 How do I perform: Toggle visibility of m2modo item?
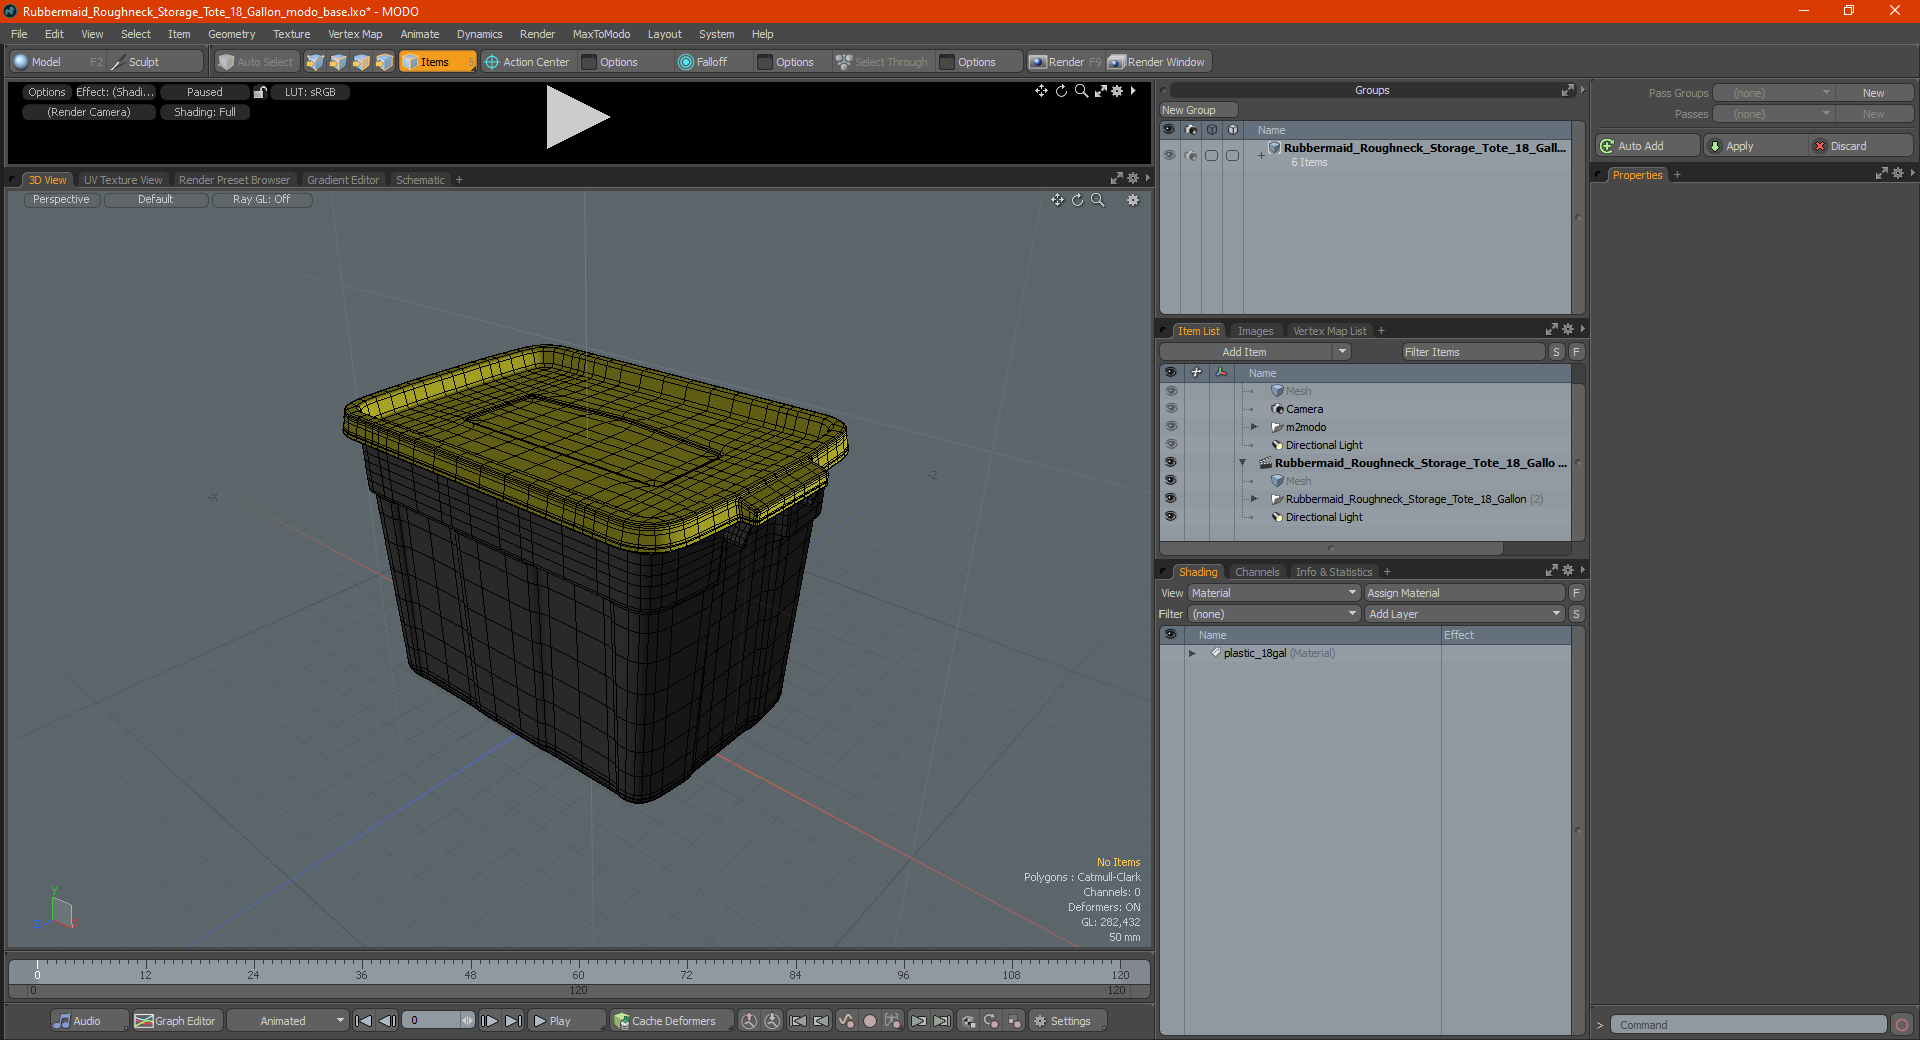(1170, 427)
